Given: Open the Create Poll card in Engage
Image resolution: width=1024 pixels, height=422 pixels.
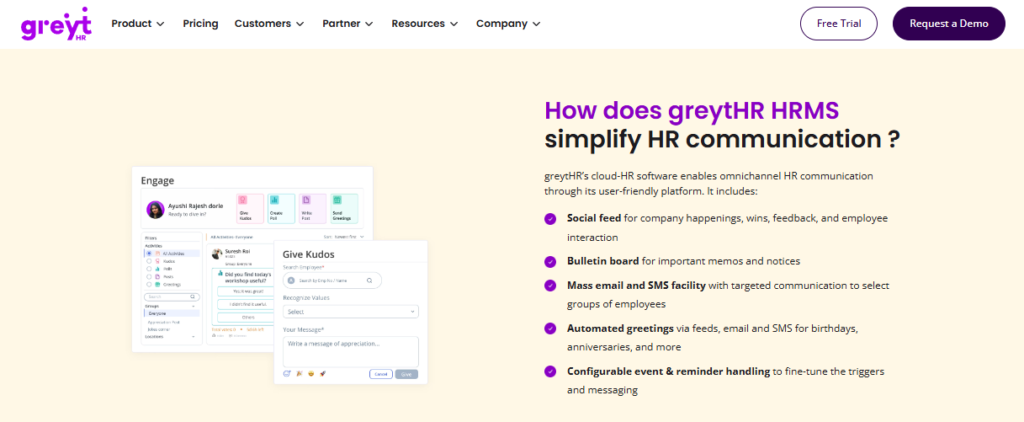Looking at the screenshot, I should click(x=281, y=208).
